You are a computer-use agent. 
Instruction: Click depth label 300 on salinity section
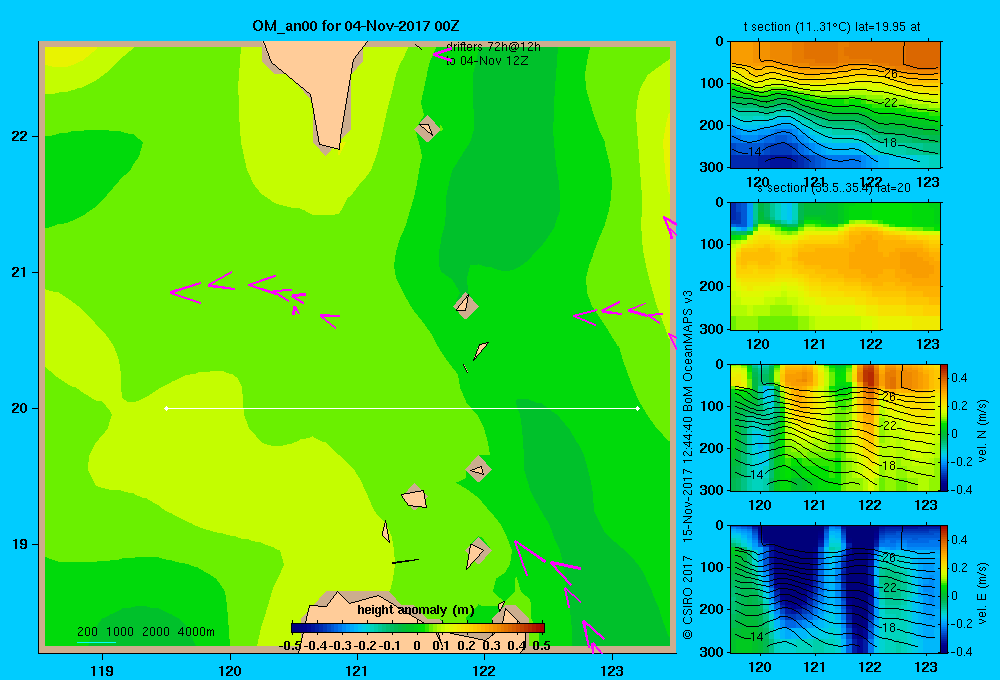point(711,329)
